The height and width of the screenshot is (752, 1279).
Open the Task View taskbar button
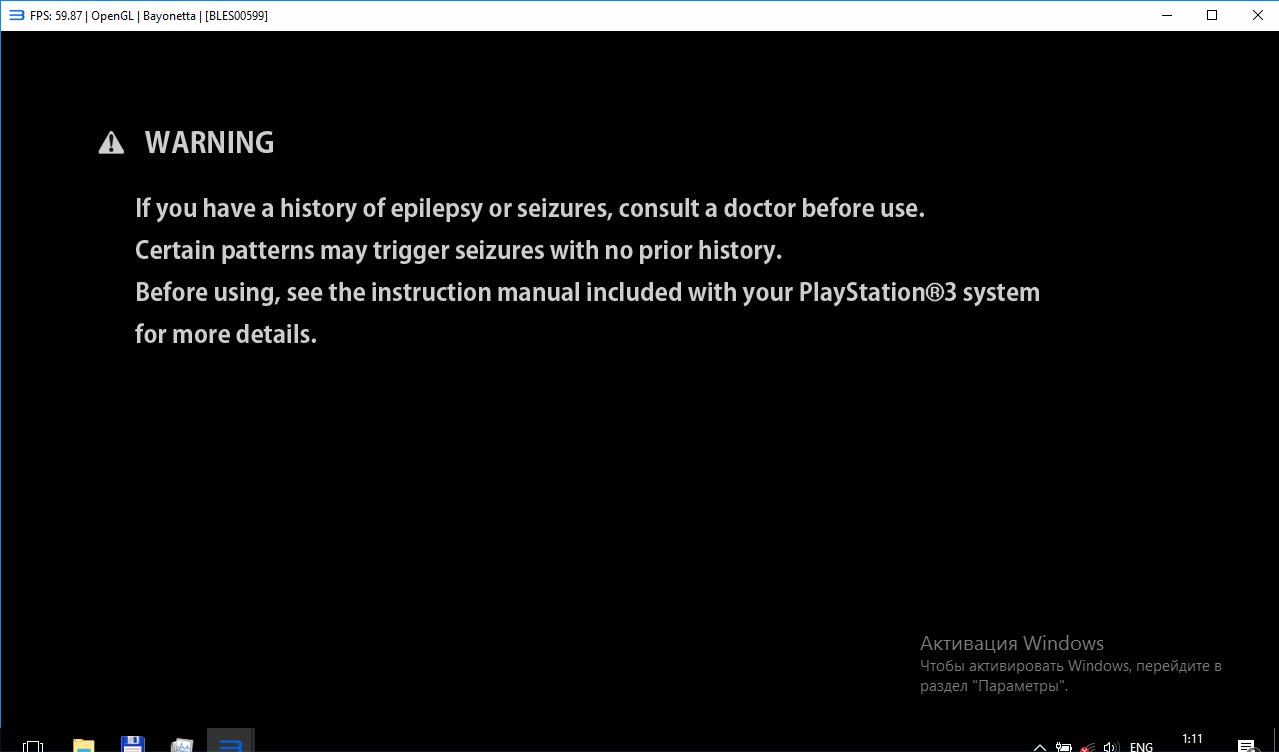(33, 745)
